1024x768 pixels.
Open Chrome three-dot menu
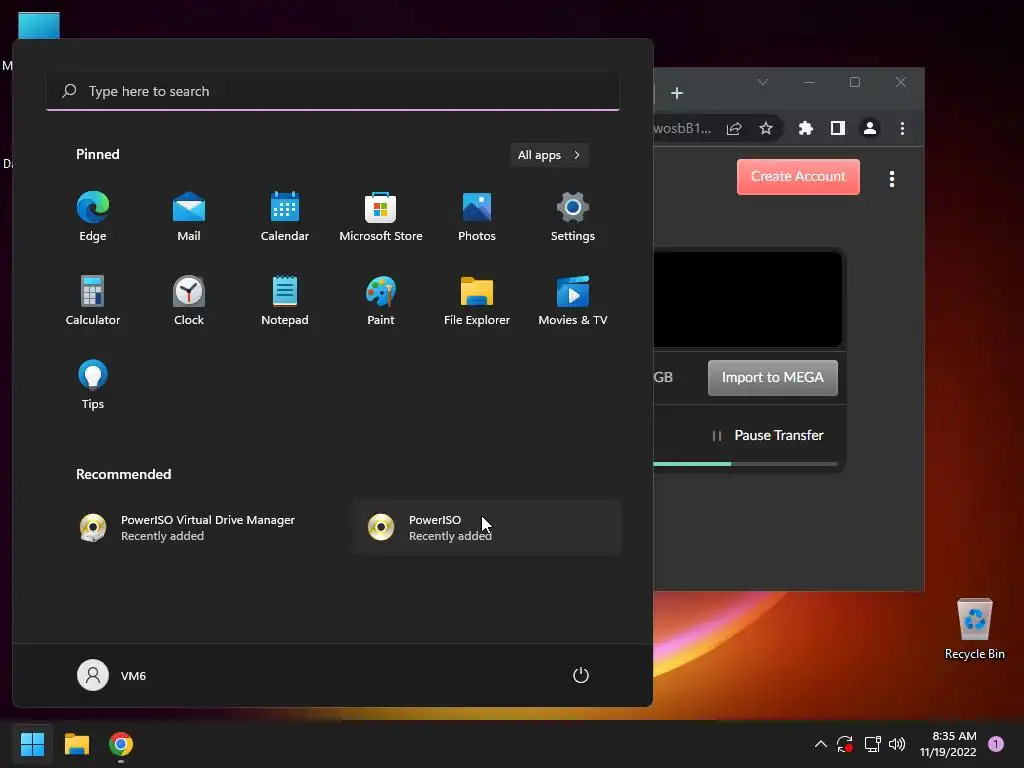(x=902, y=129)
